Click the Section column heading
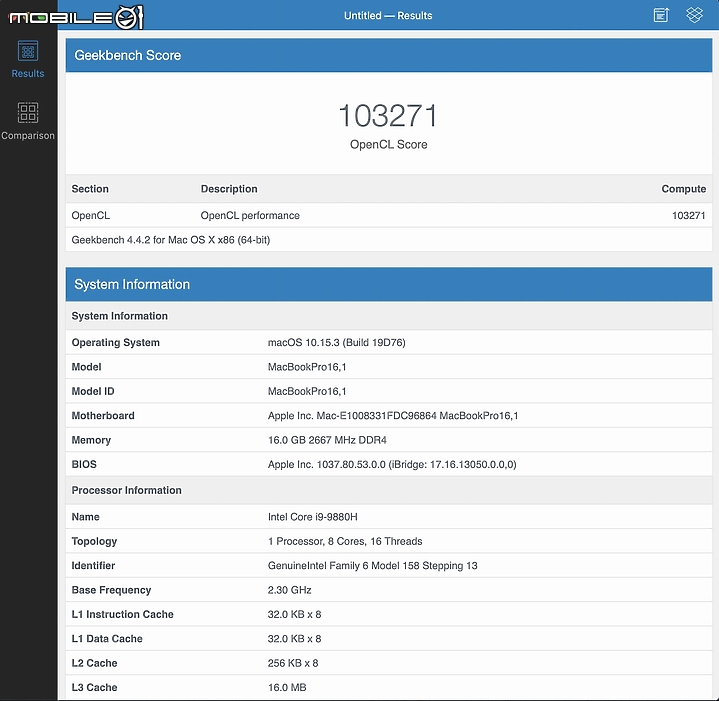This screenshot has width=719, height=701. click(90, 189)
